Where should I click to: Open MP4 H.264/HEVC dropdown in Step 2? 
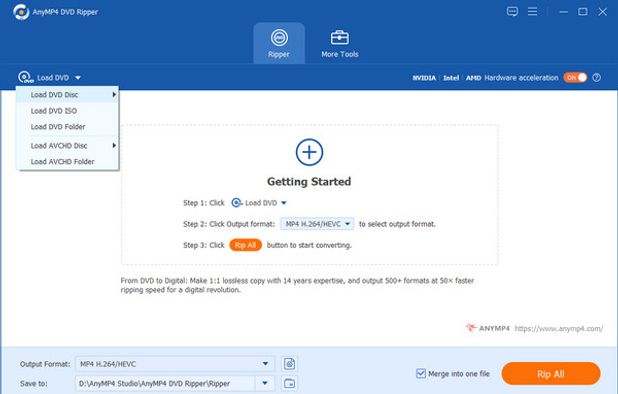317,224
